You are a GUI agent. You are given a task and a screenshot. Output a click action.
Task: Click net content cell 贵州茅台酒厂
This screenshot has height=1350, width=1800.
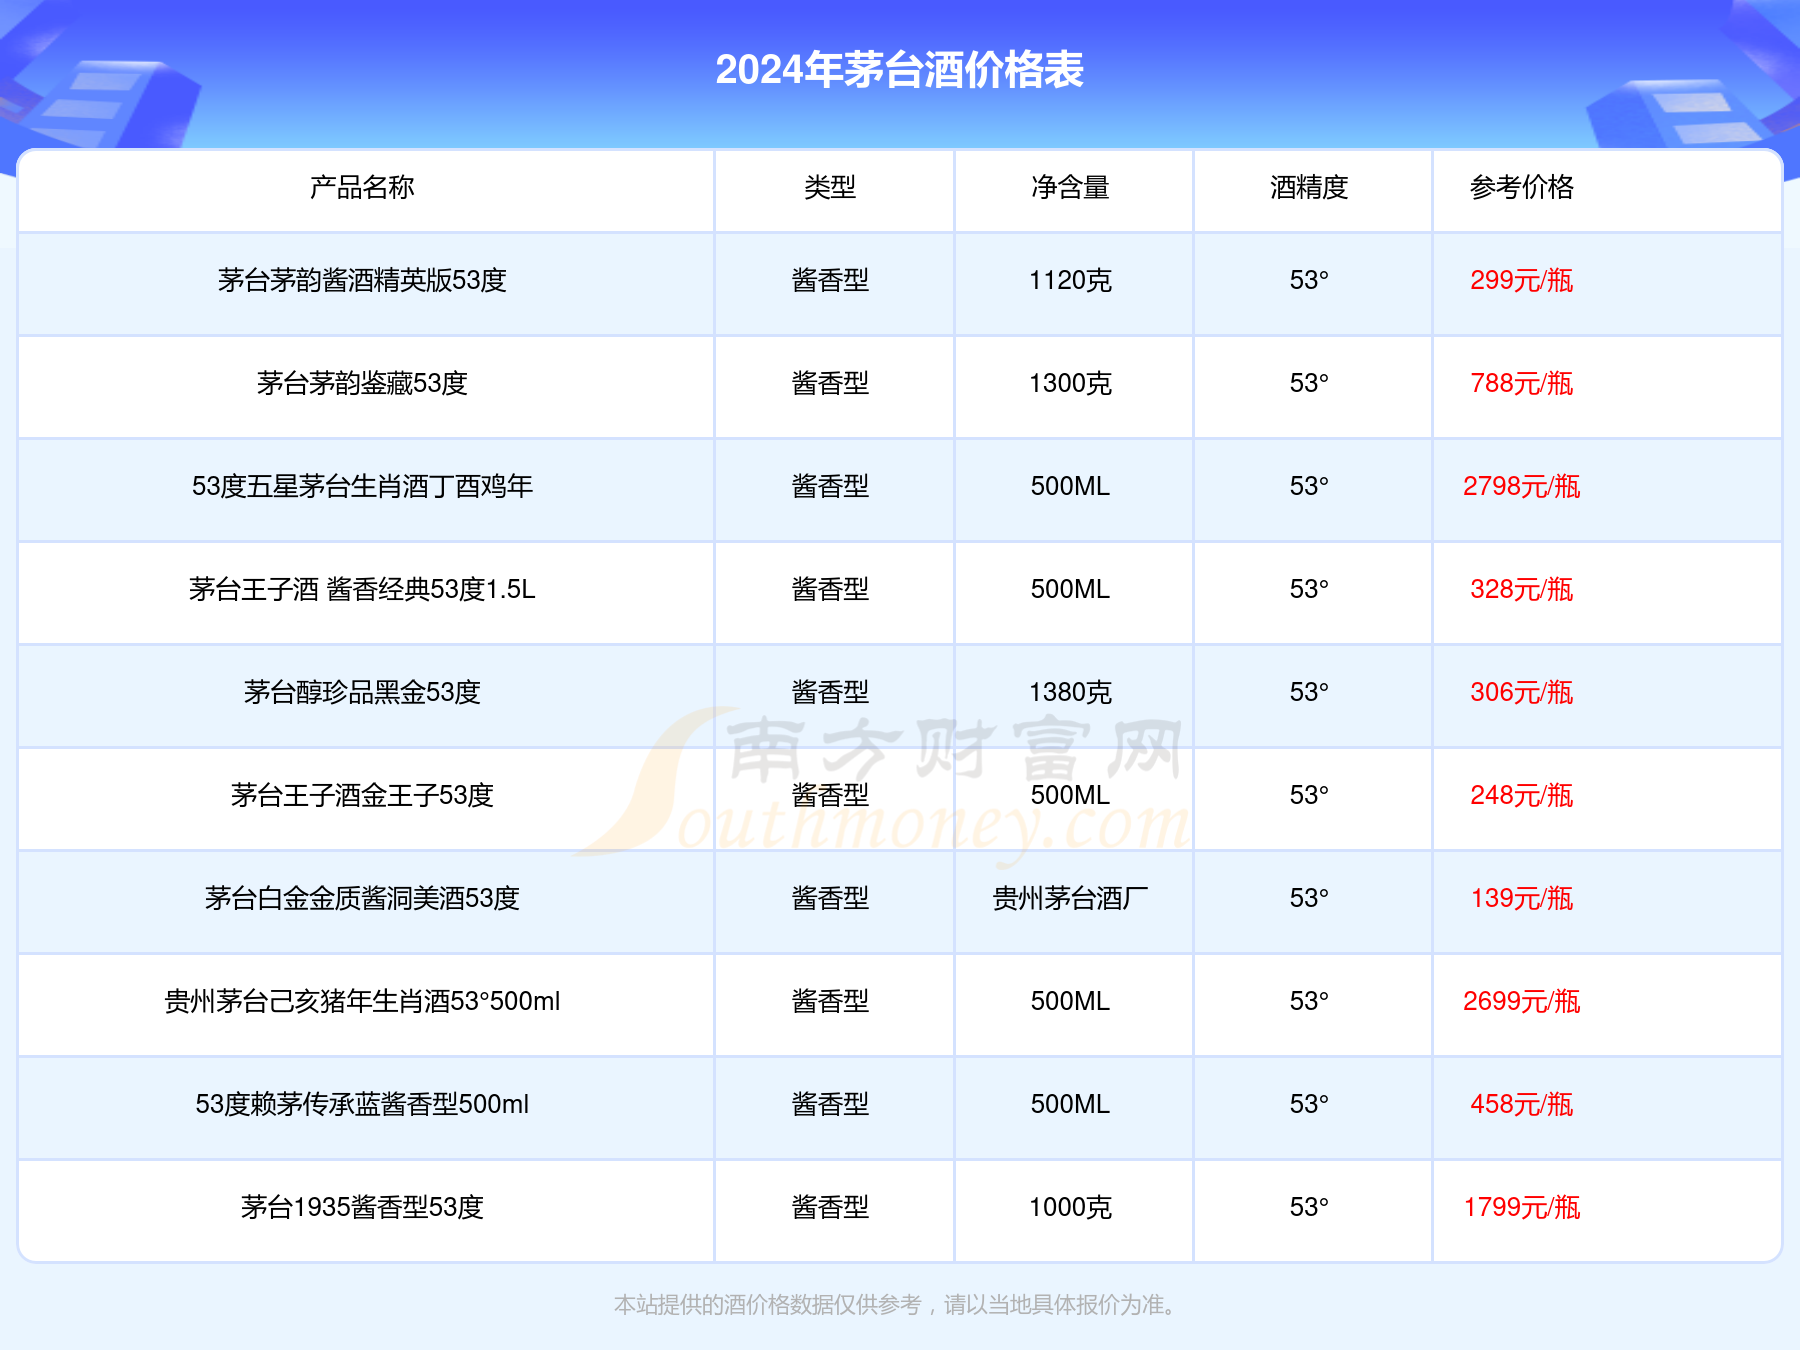coord(1070,898)
